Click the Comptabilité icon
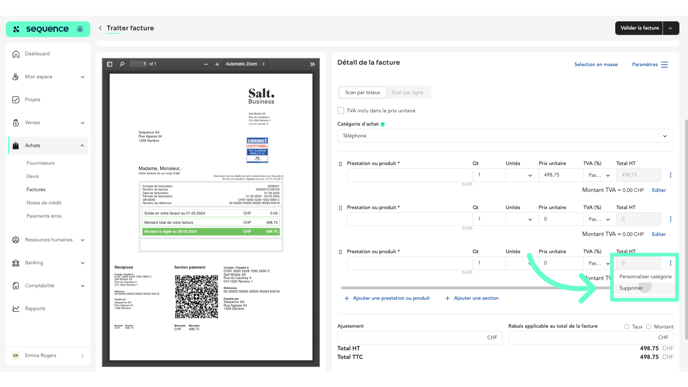This screenshot has height=387, width=688. pyautogui.click(x=16, y=286)
